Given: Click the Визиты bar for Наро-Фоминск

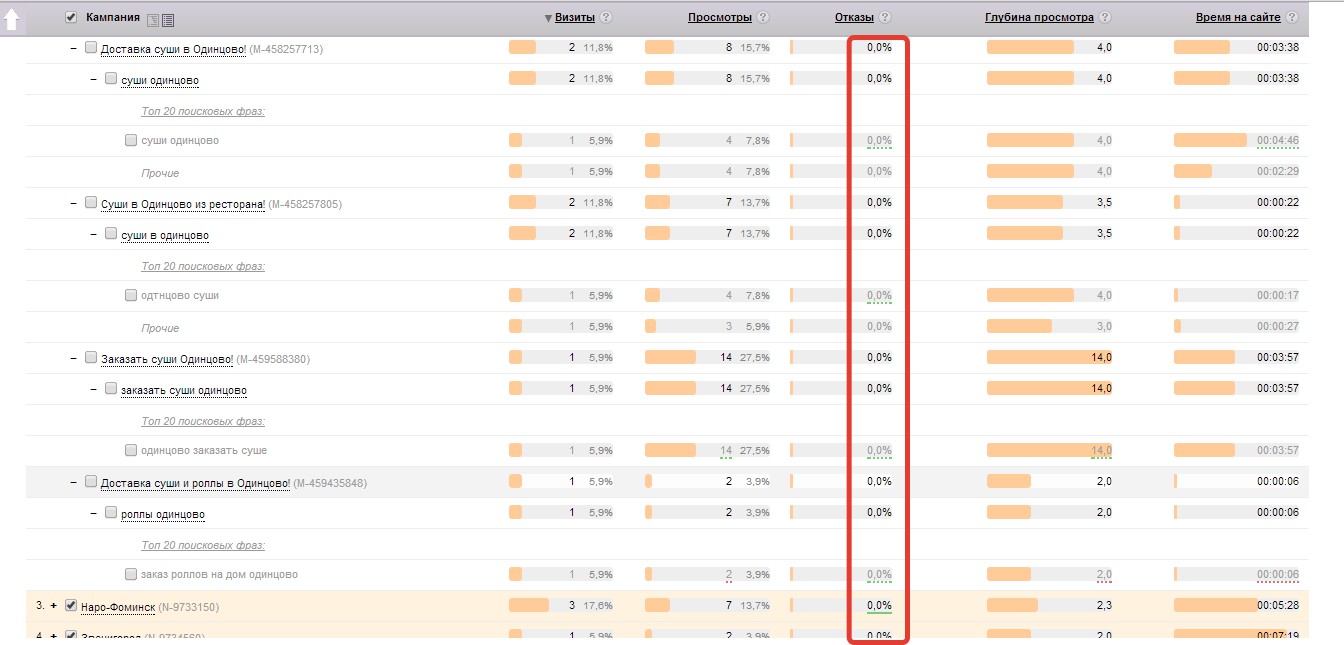Looking at the screenshot, I should (529, 605).
